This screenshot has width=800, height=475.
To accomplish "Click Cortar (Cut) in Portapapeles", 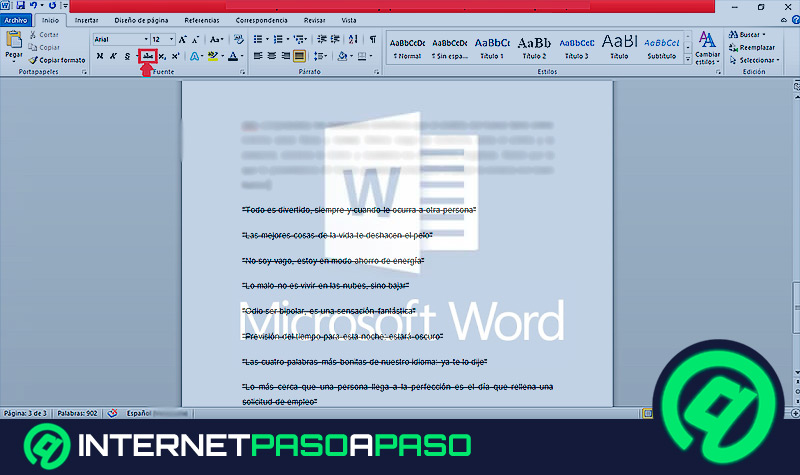I will (44, 35).
